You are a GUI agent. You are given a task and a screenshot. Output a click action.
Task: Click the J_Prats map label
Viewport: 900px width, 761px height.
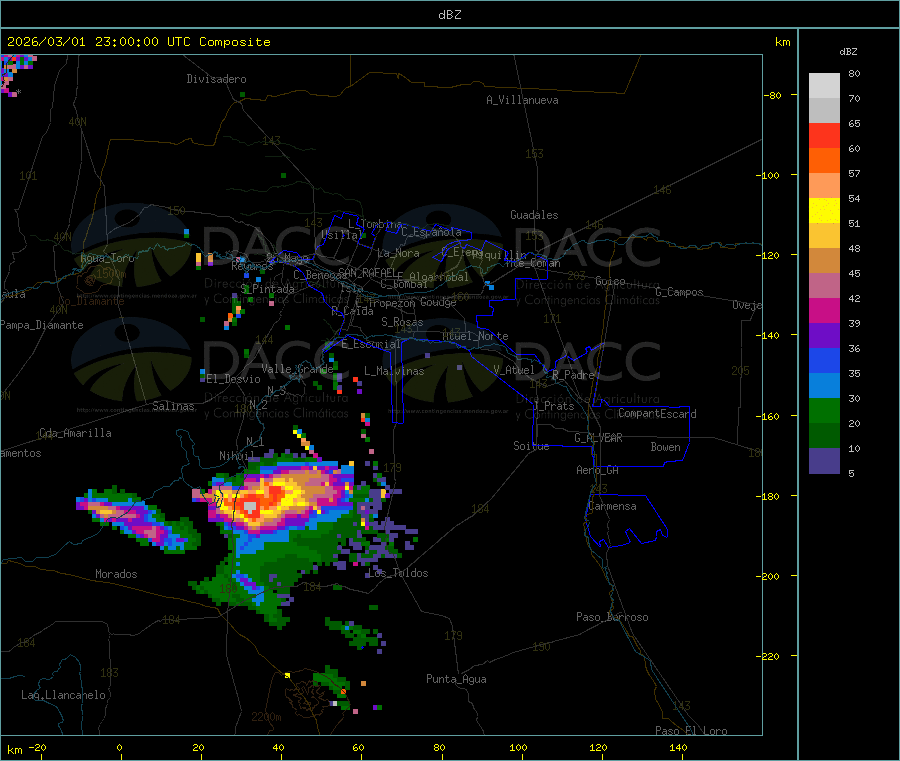point(554,406)
